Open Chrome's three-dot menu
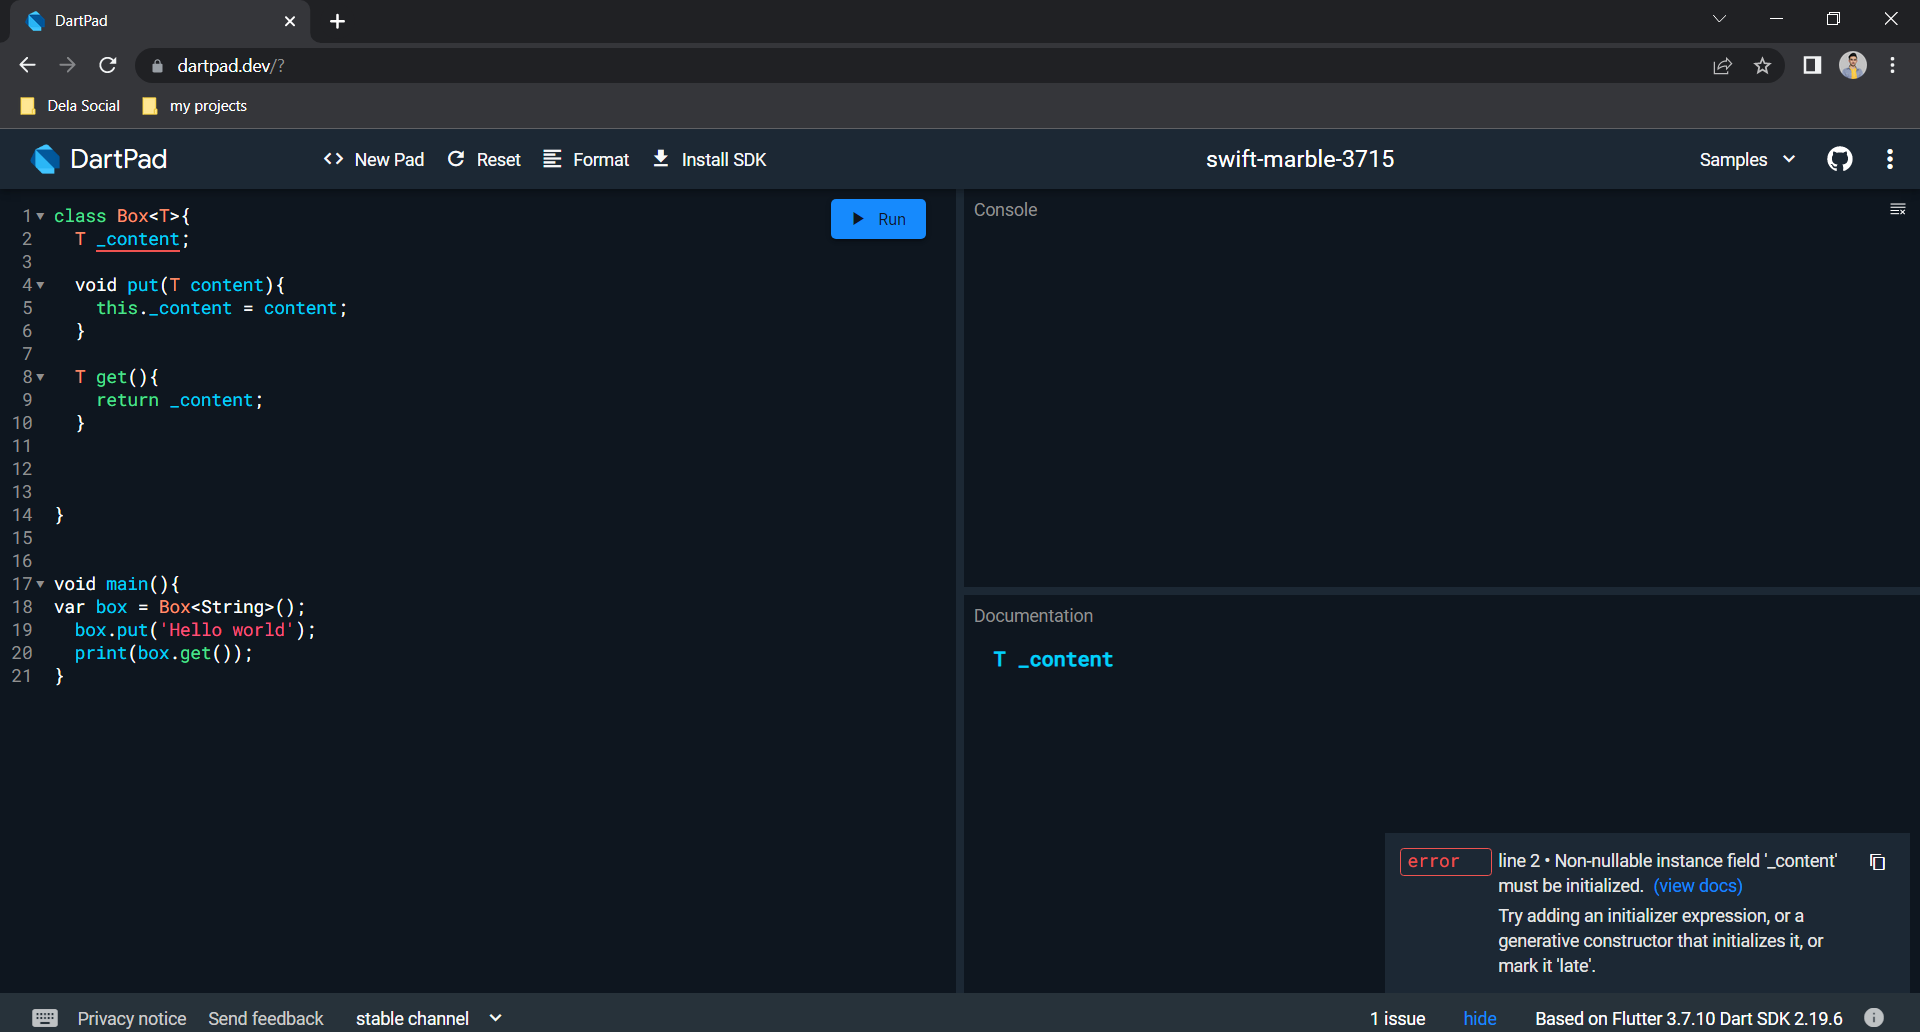The width and height of the screenshot is (1920, 1032). 1892,65
